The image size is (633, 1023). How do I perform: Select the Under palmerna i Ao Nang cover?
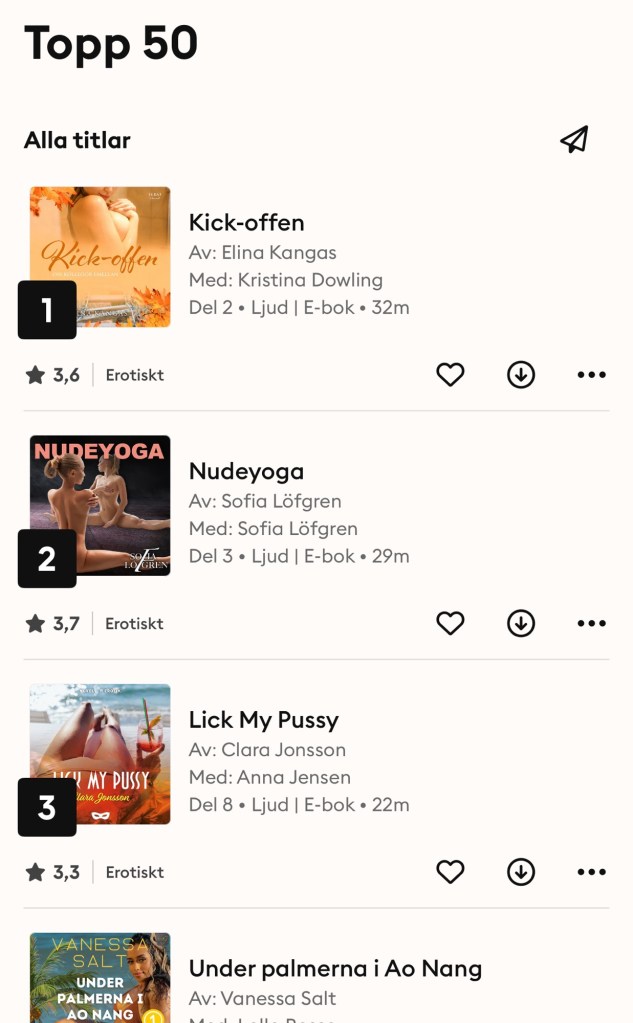[x=100, y=978]
